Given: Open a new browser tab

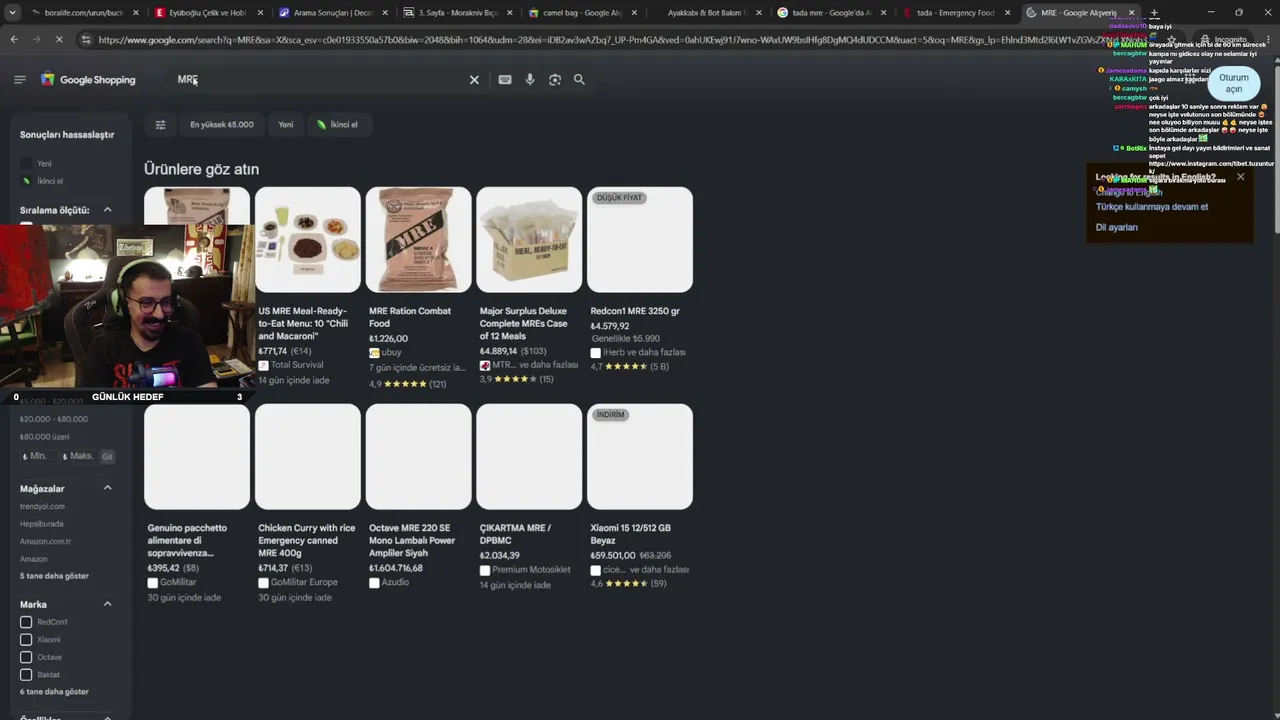Looking at the screenshot, I should tap(1154, 13).
